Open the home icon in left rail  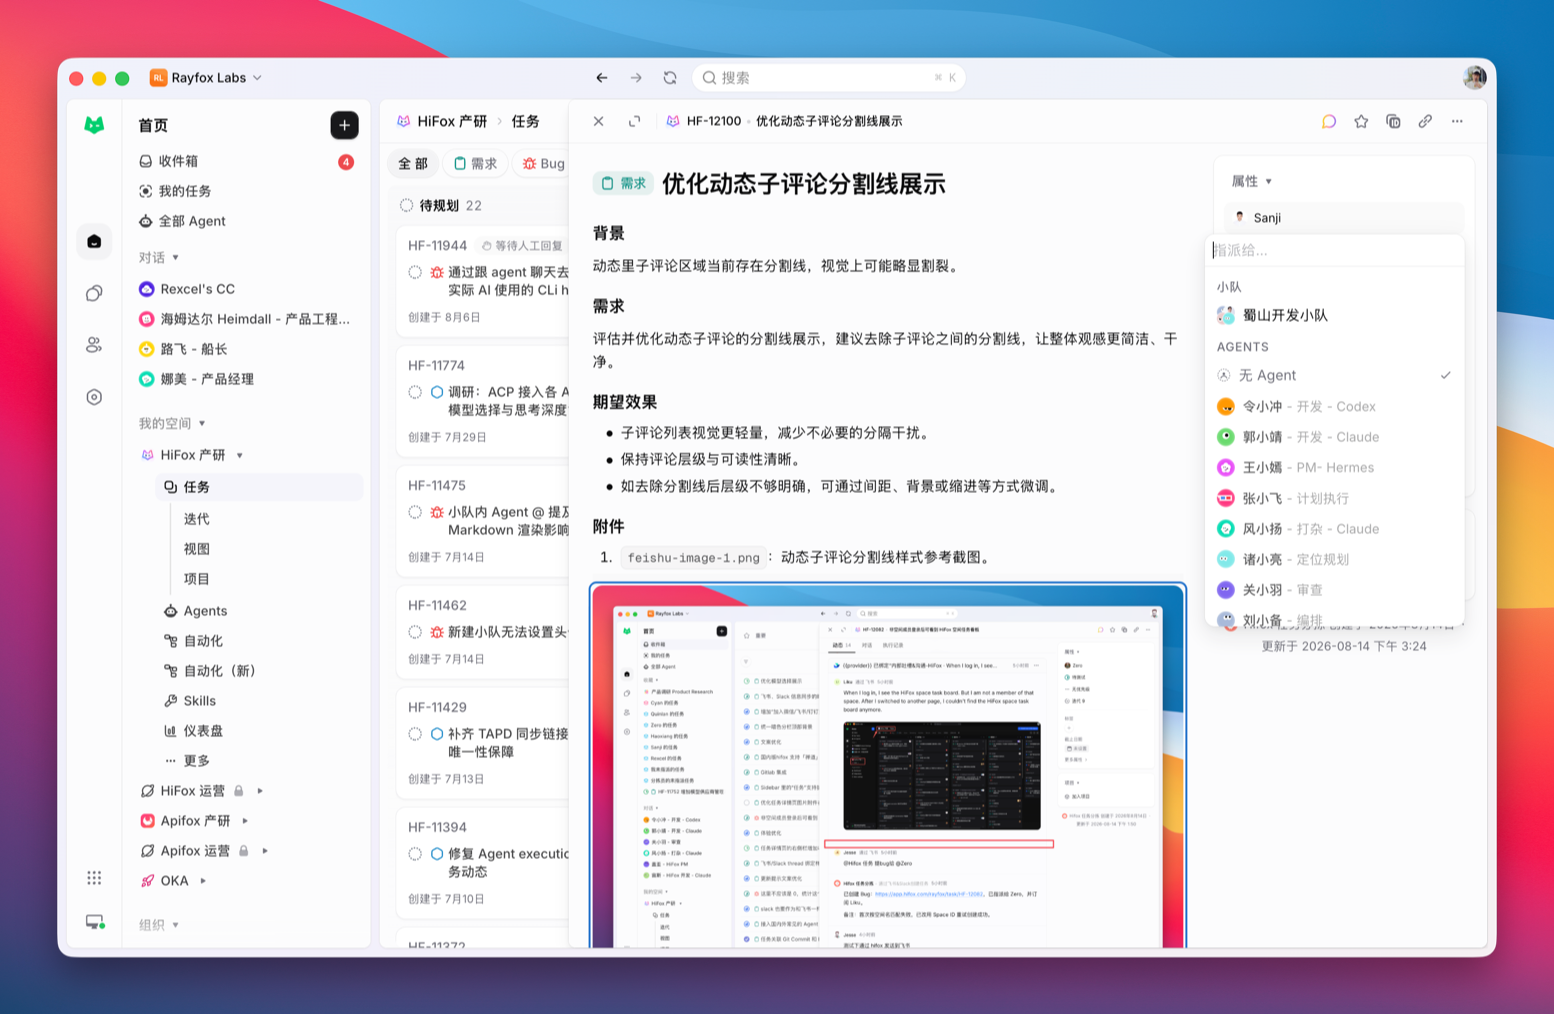94,241
